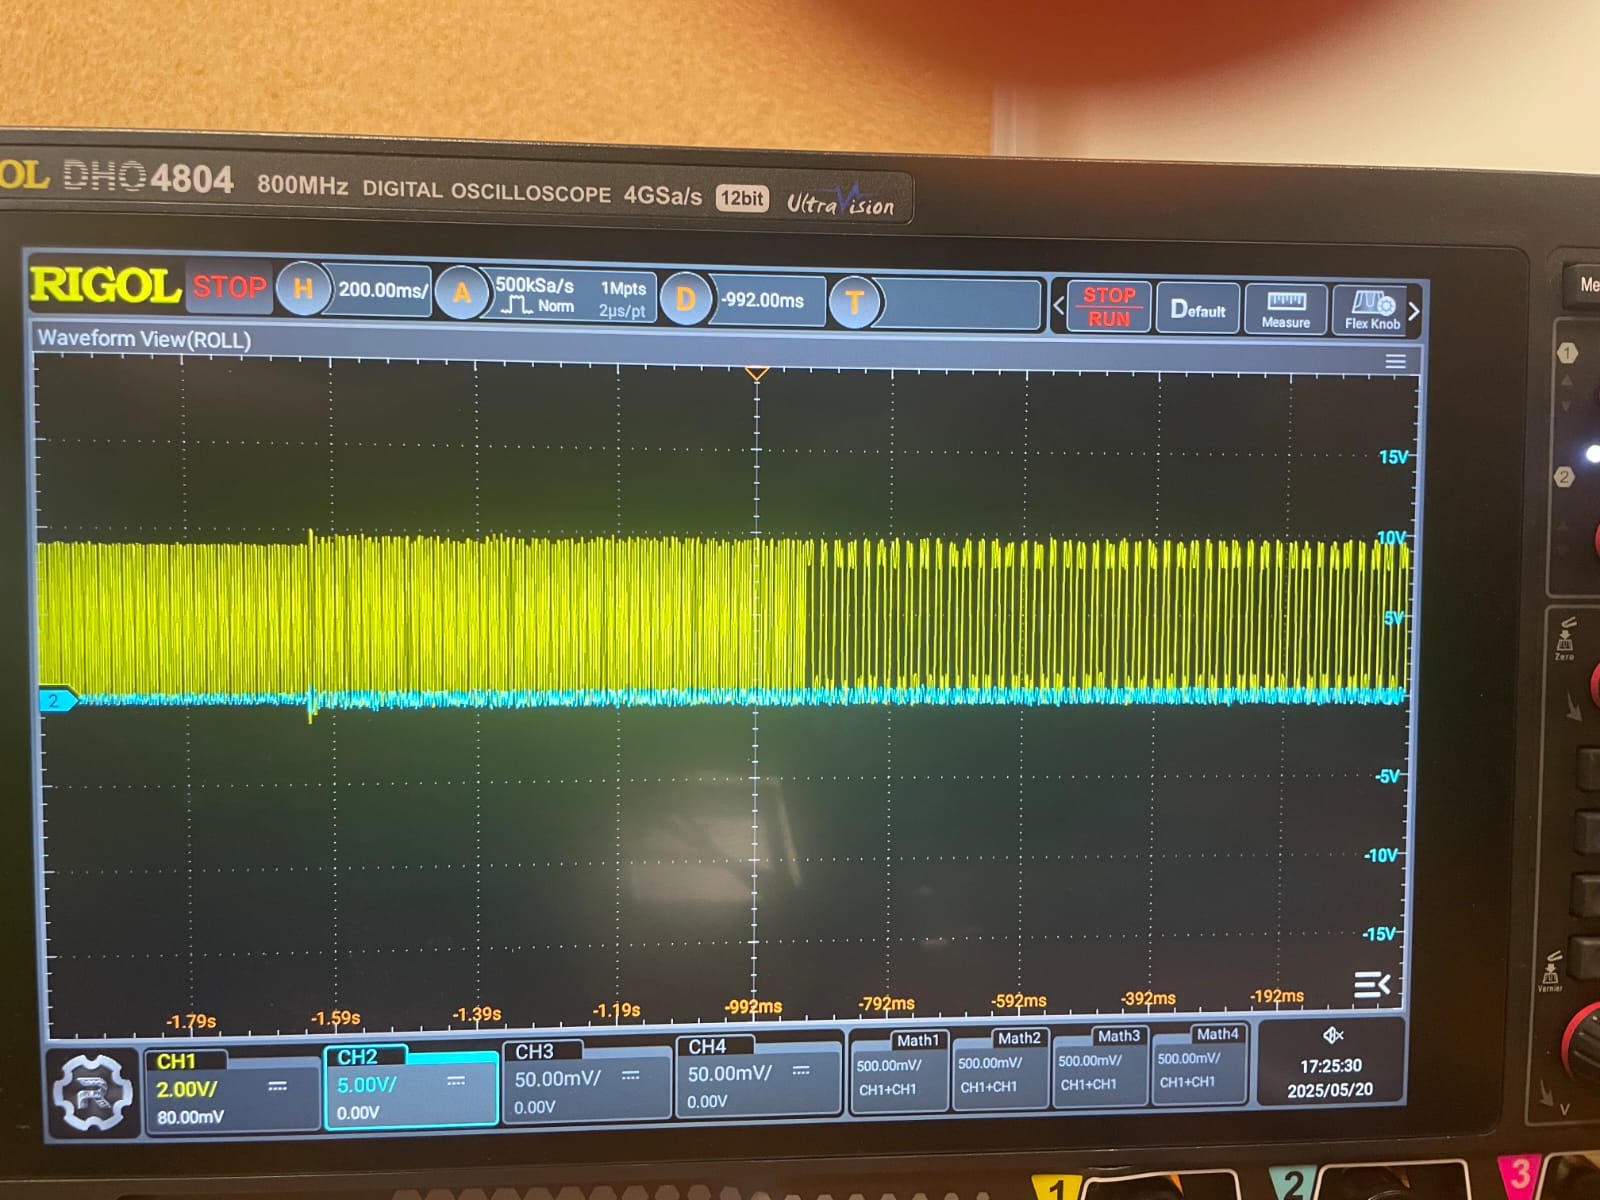The width and height of the screenshot is (1600, 1200).
Task: Click the blue CH2 ground level marker
Action: [x=56, y=700]
